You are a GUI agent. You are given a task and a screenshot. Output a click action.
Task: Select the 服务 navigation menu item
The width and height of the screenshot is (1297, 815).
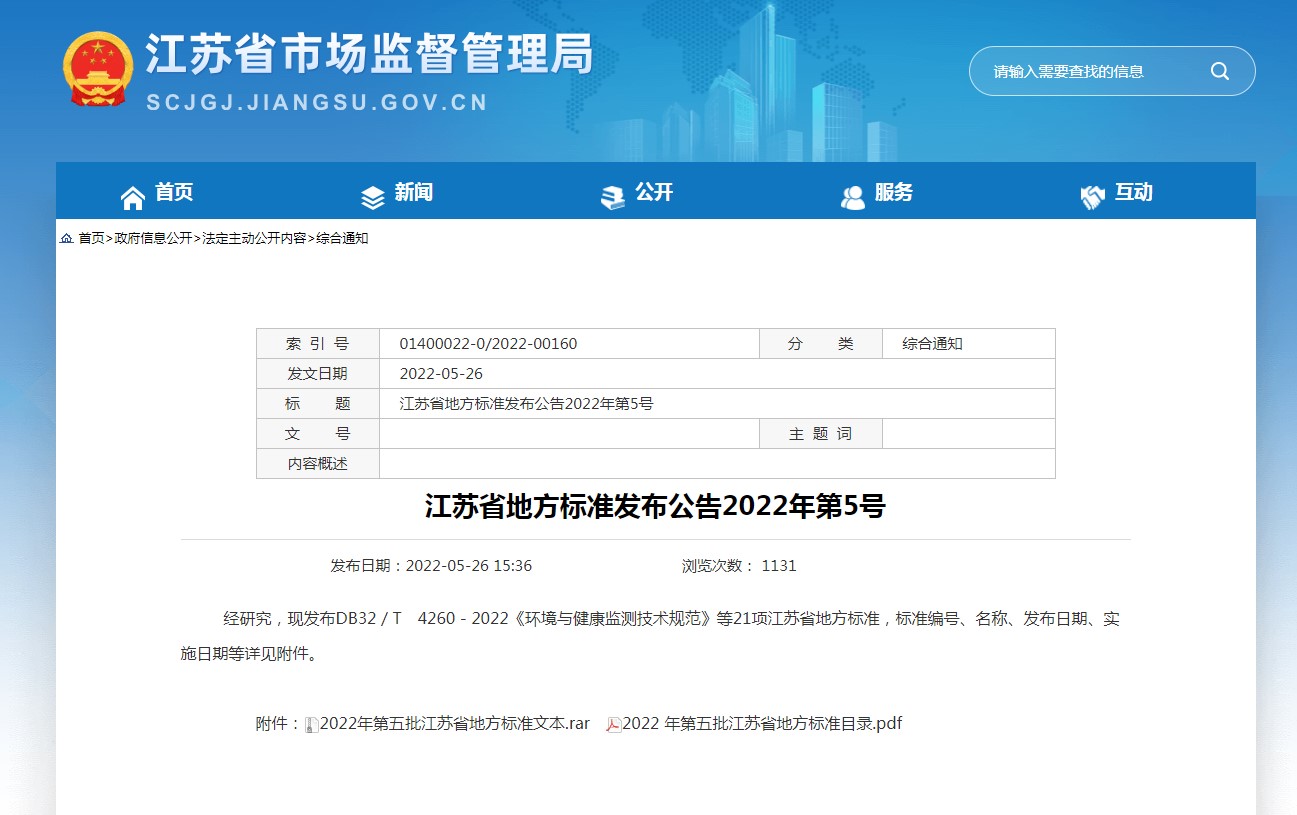click(x=893, y=192)
